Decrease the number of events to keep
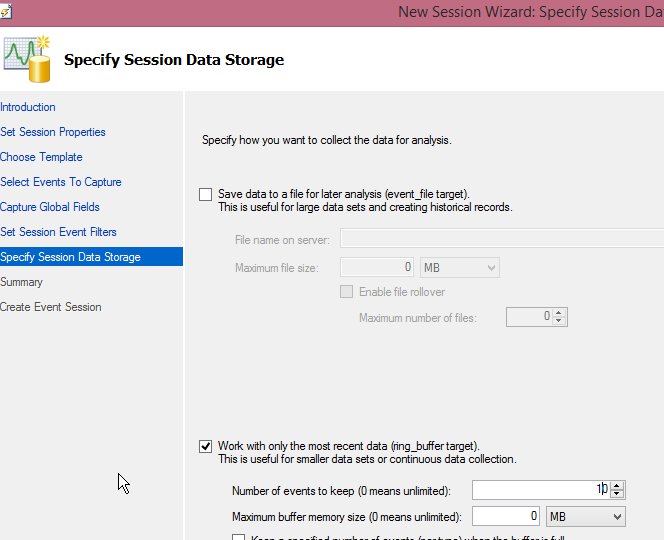Viewport: 664px width, 540px height. [x=617, y=494]
